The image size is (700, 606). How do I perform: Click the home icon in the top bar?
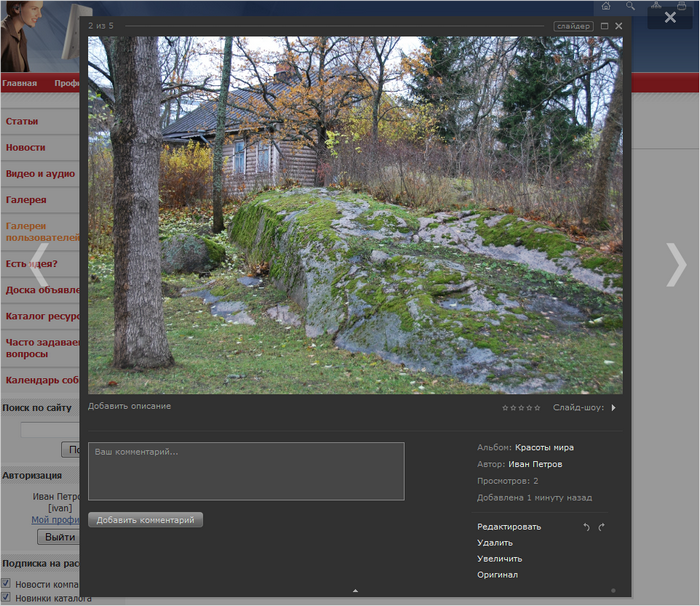pyautogui.click(x=605, y=6)
